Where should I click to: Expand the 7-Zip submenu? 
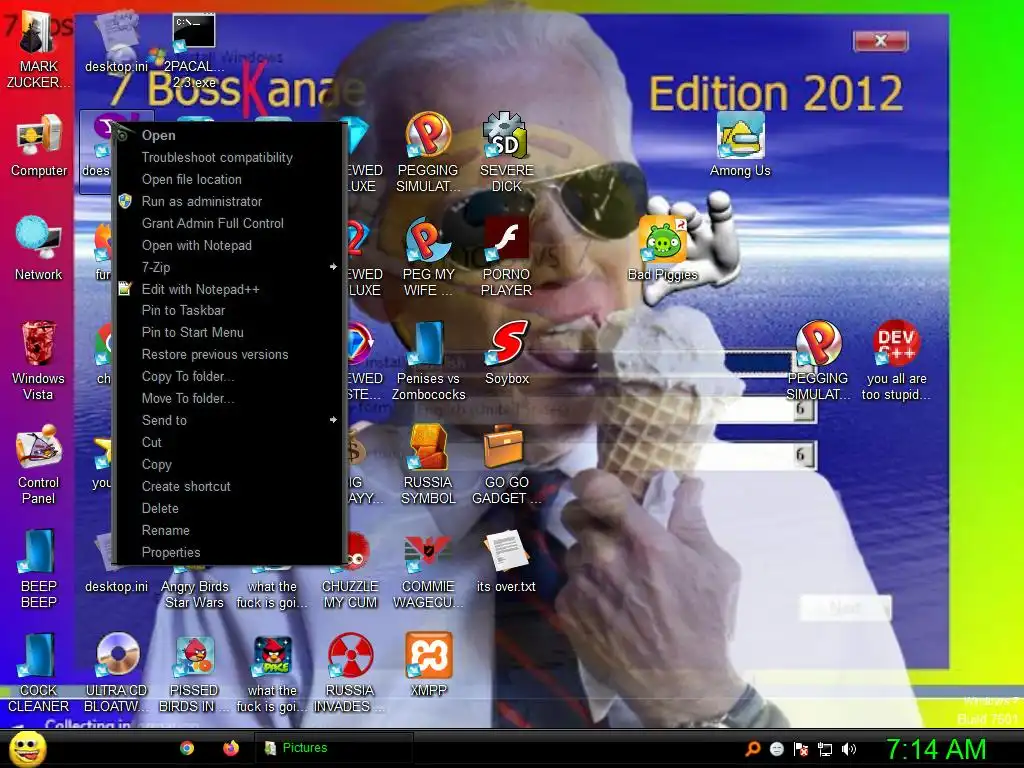(229, 267)
